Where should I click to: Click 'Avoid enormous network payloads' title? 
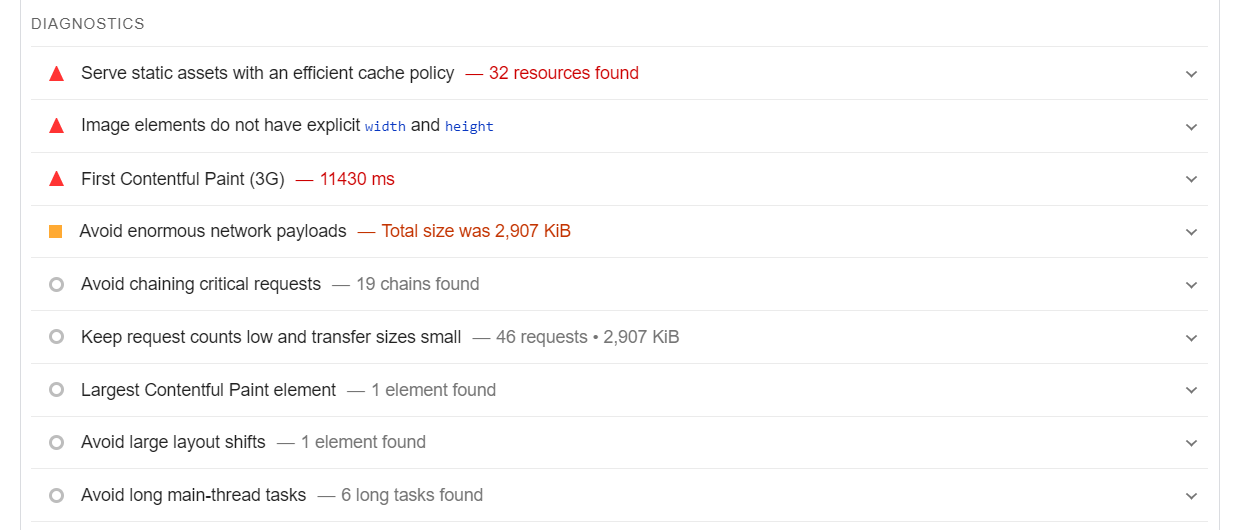[213, 231]
